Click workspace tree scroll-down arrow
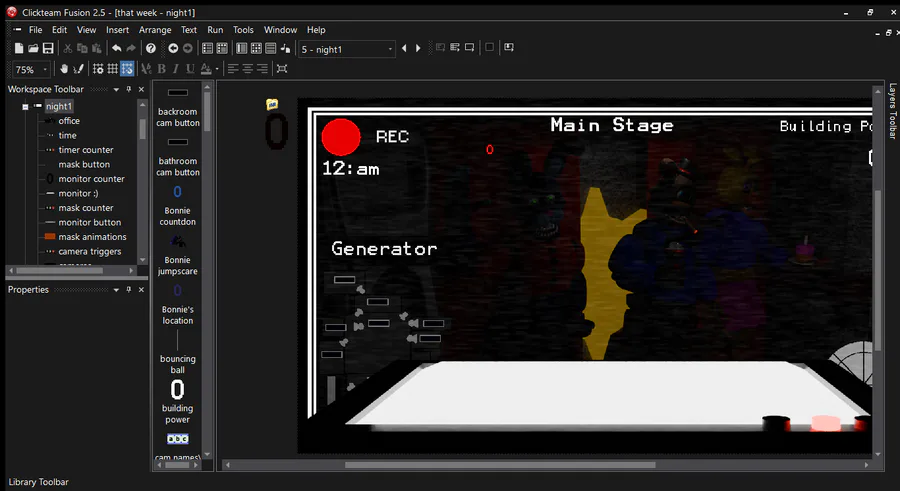Image resolution: width=900 pixels, height=491 pixels. tap(142, 260)
